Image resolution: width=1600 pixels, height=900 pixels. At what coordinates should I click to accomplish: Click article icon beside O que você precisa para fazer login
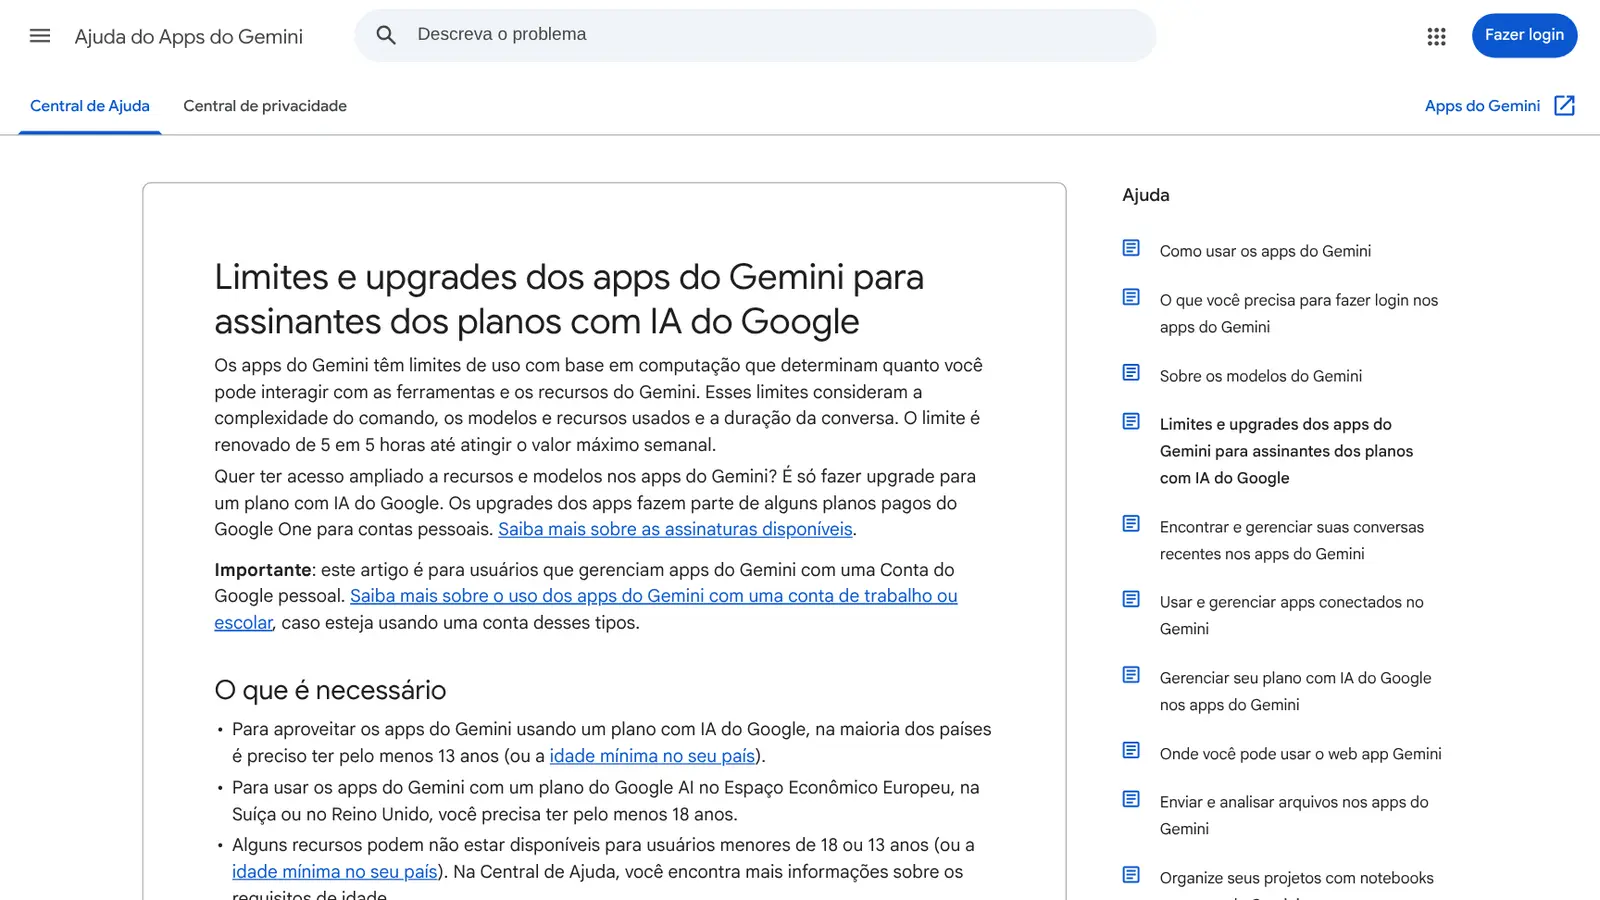tap(1131, 297)
